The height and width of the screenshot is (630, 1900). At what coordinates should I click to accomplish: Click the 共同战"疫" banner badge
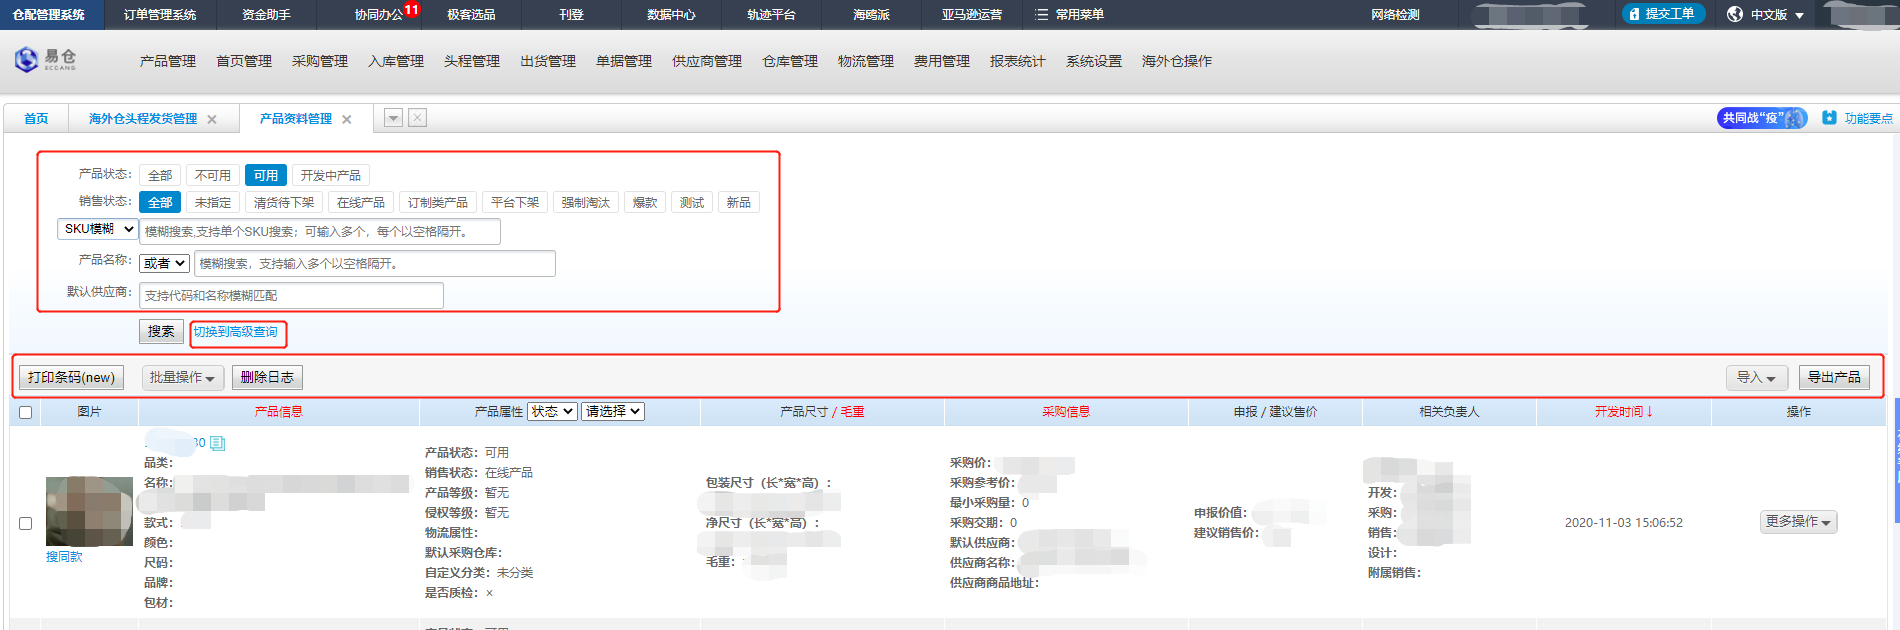(1762, 118)
